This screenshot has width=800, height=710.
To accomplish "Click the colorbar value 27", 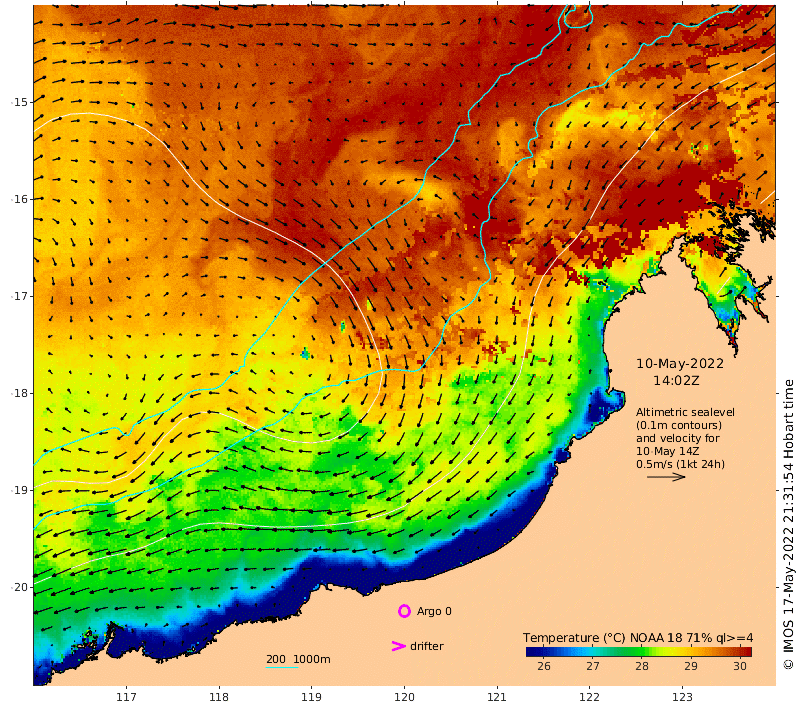I will (x=592, y=666).
